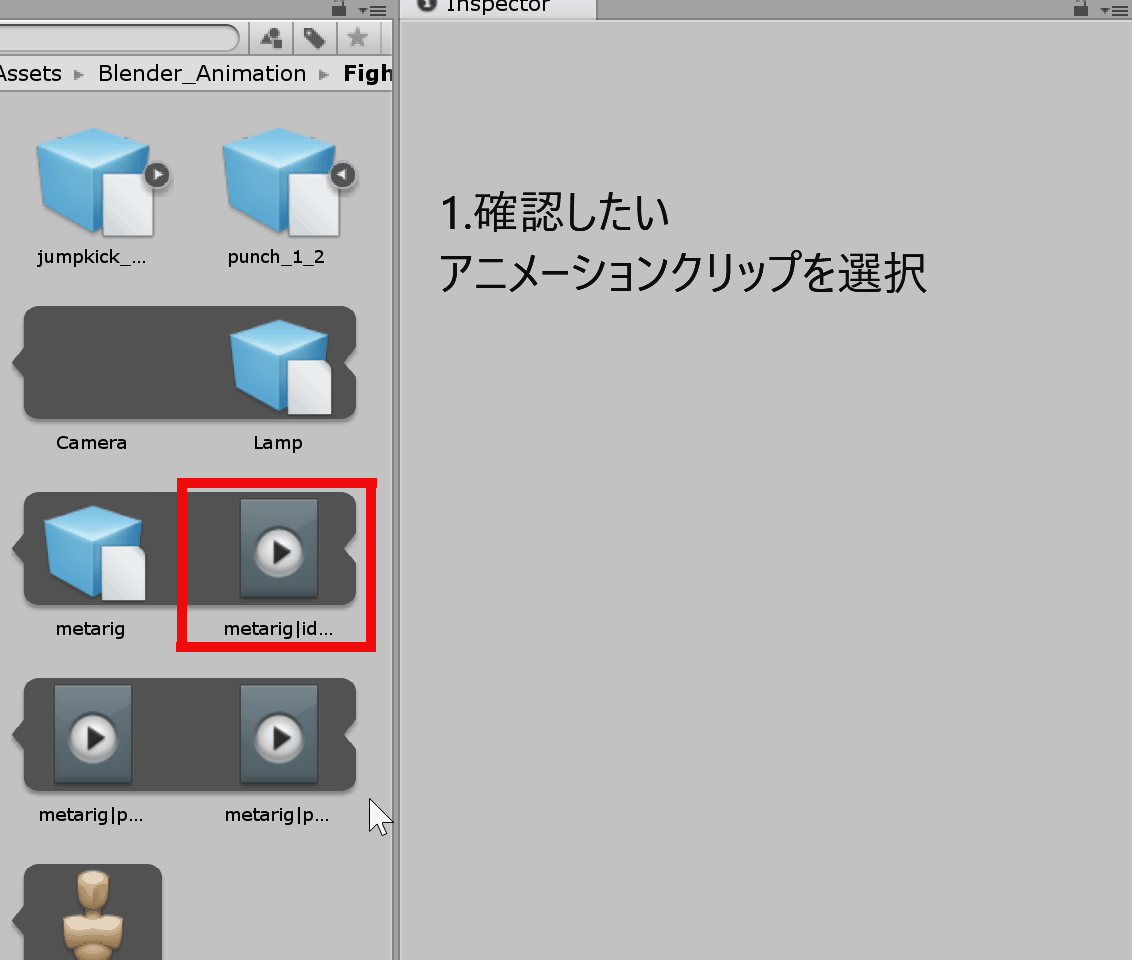This screenshot has height=960, width=1132.
Task: Click the Inspector panel info icon
Action: (426, 4)
